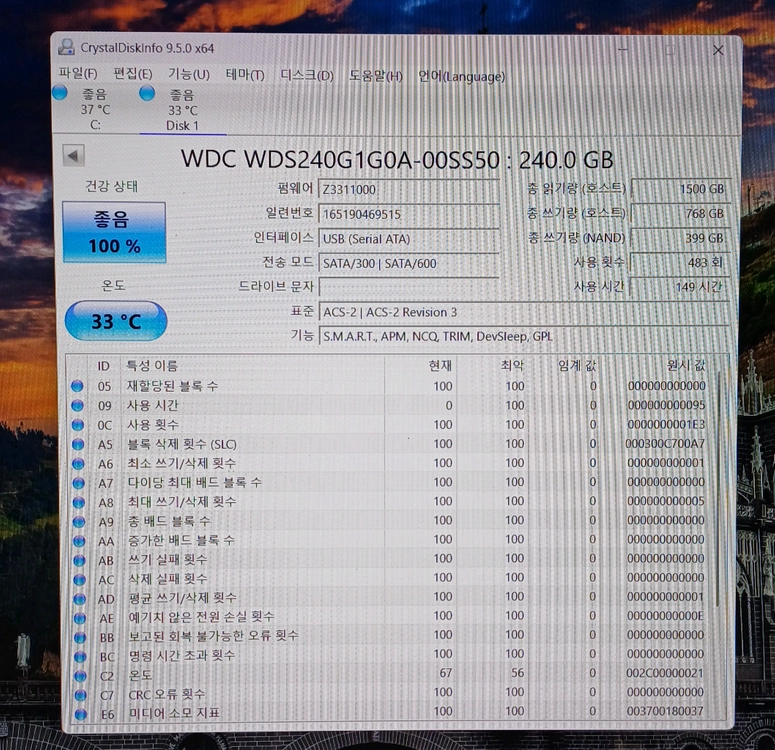
Task: Click the 33 °C temperature button
Action: 116,321
